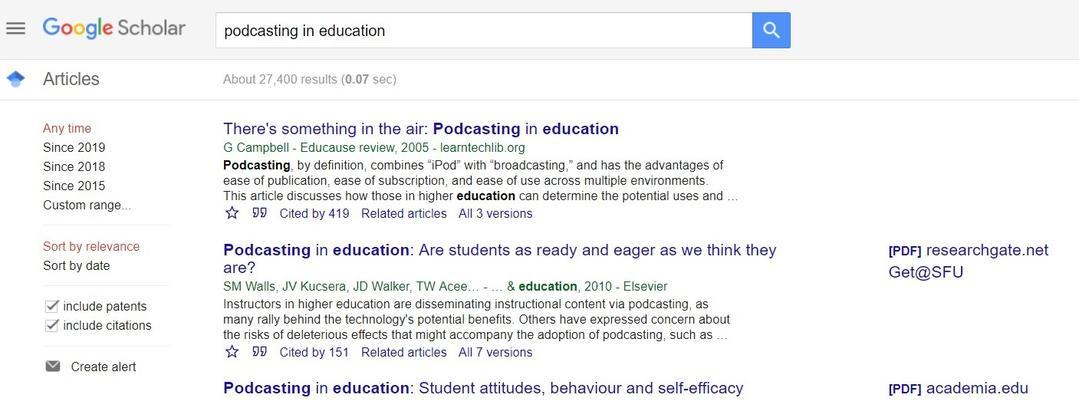The width and height of the screenshot is (1079, 400).
Task: Uncheck the include patents checkbox
Action: pos(51,306)
